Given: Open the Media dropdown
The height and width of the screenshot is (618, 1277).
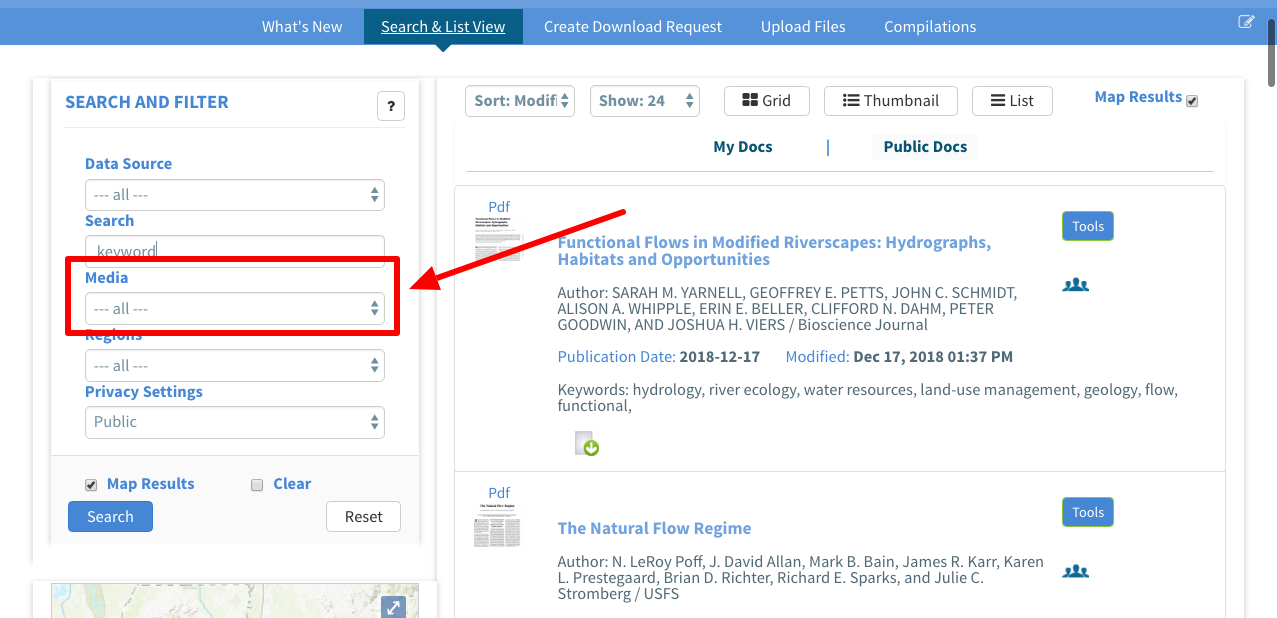Looking at the screenshot, I should pos(234,309).
